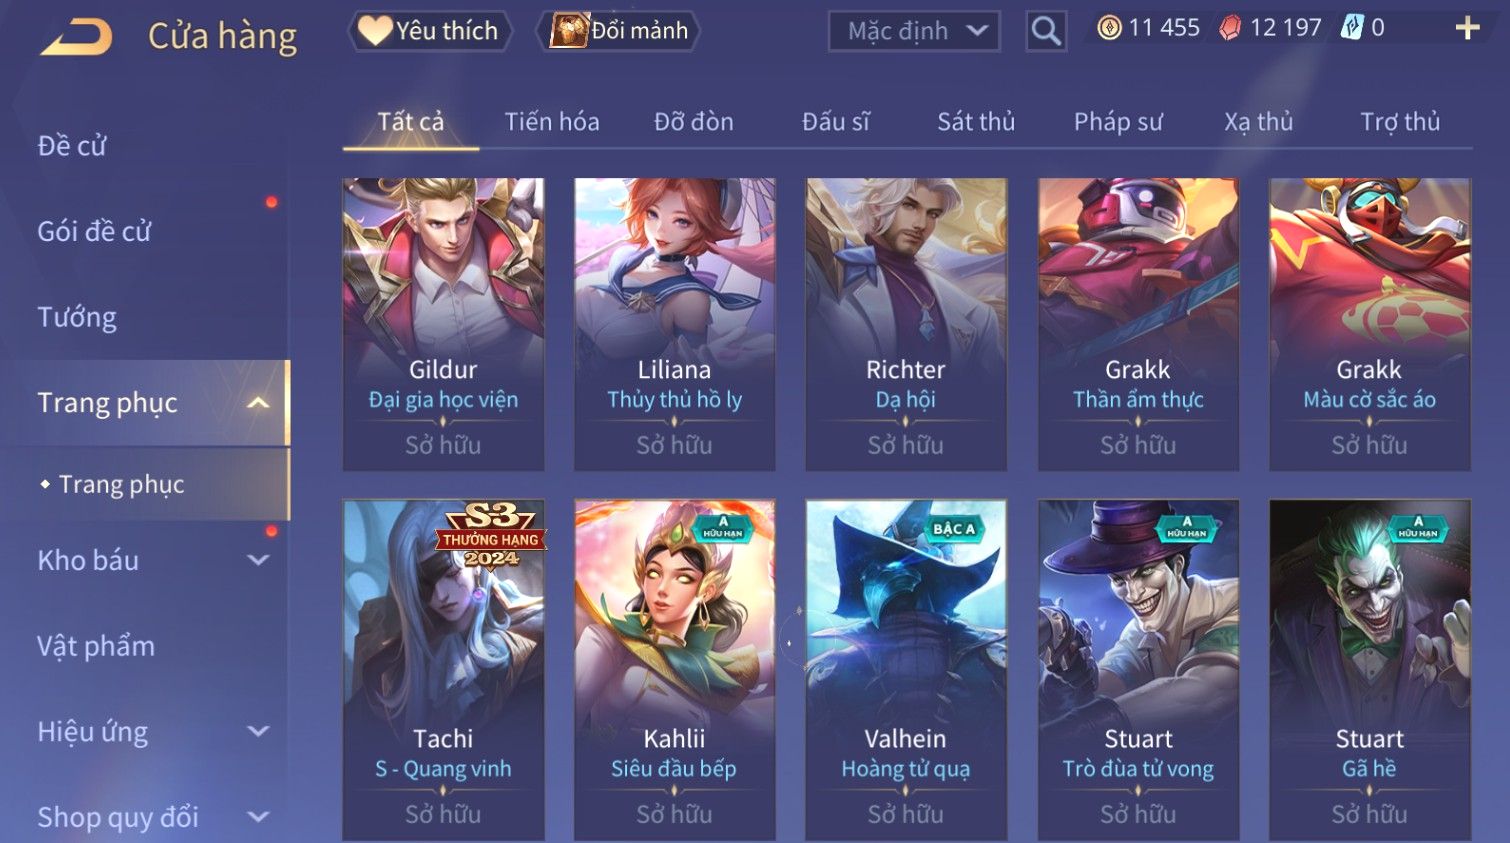Switch to the Sát thủ tab
The image size is (1510, 843).
click(976, 122)
